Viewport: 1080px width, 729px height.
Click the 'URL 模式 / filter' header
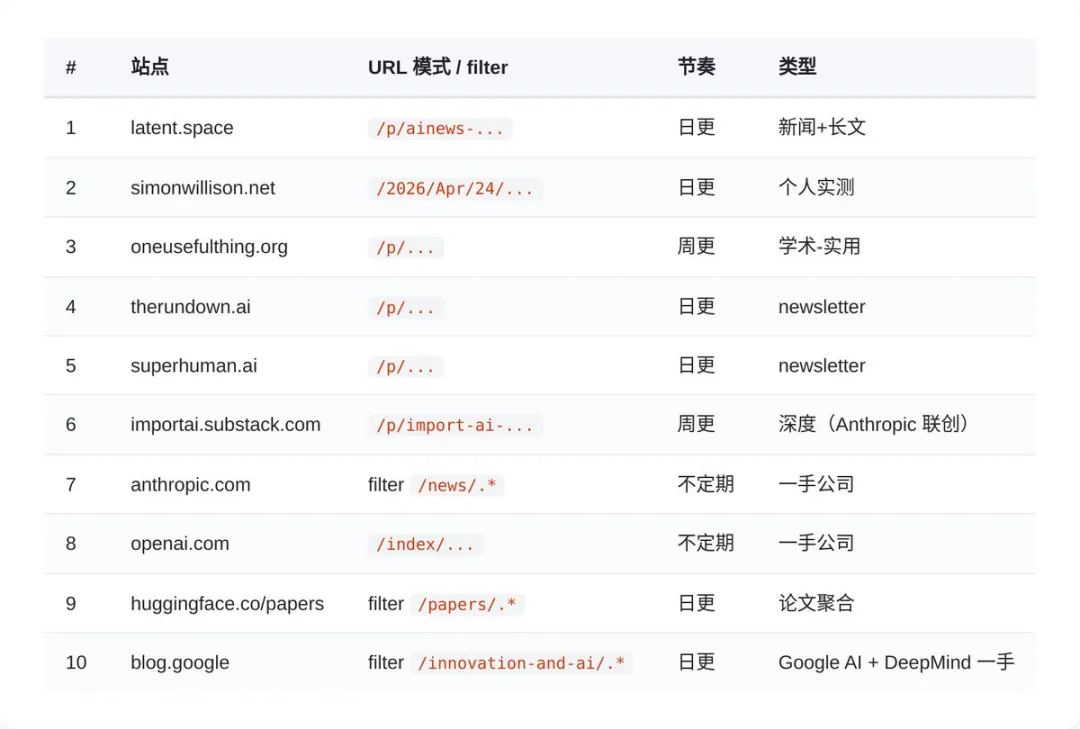click(437, 67)
